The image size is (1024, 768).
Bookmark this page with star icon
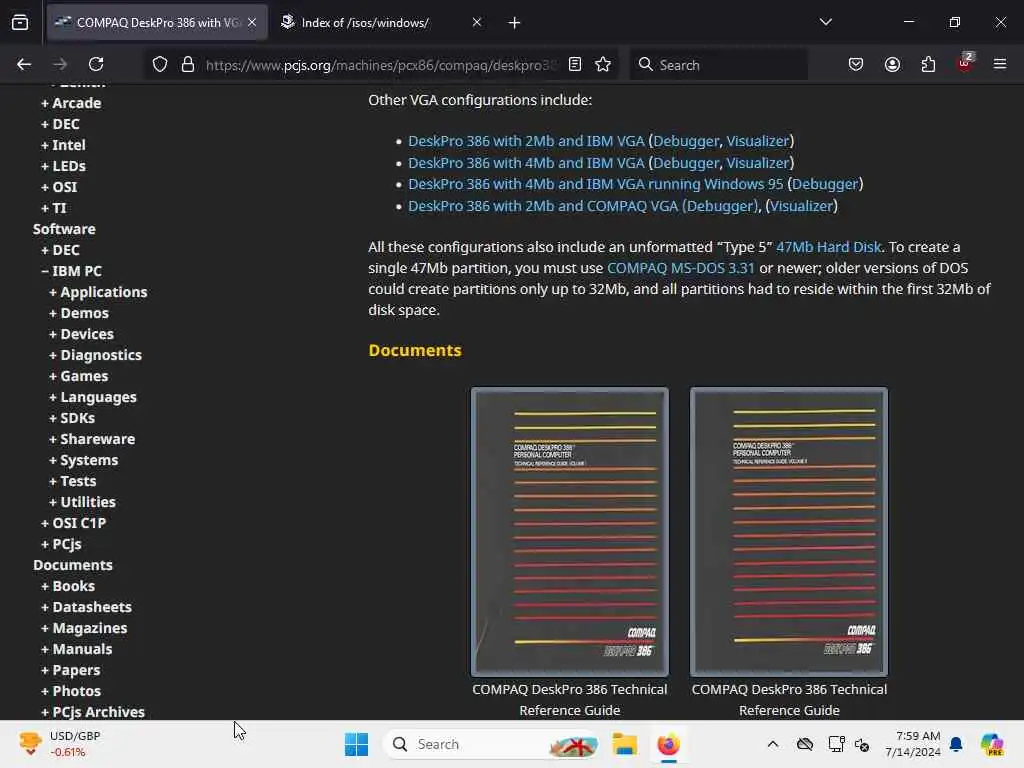pos(603,64)
